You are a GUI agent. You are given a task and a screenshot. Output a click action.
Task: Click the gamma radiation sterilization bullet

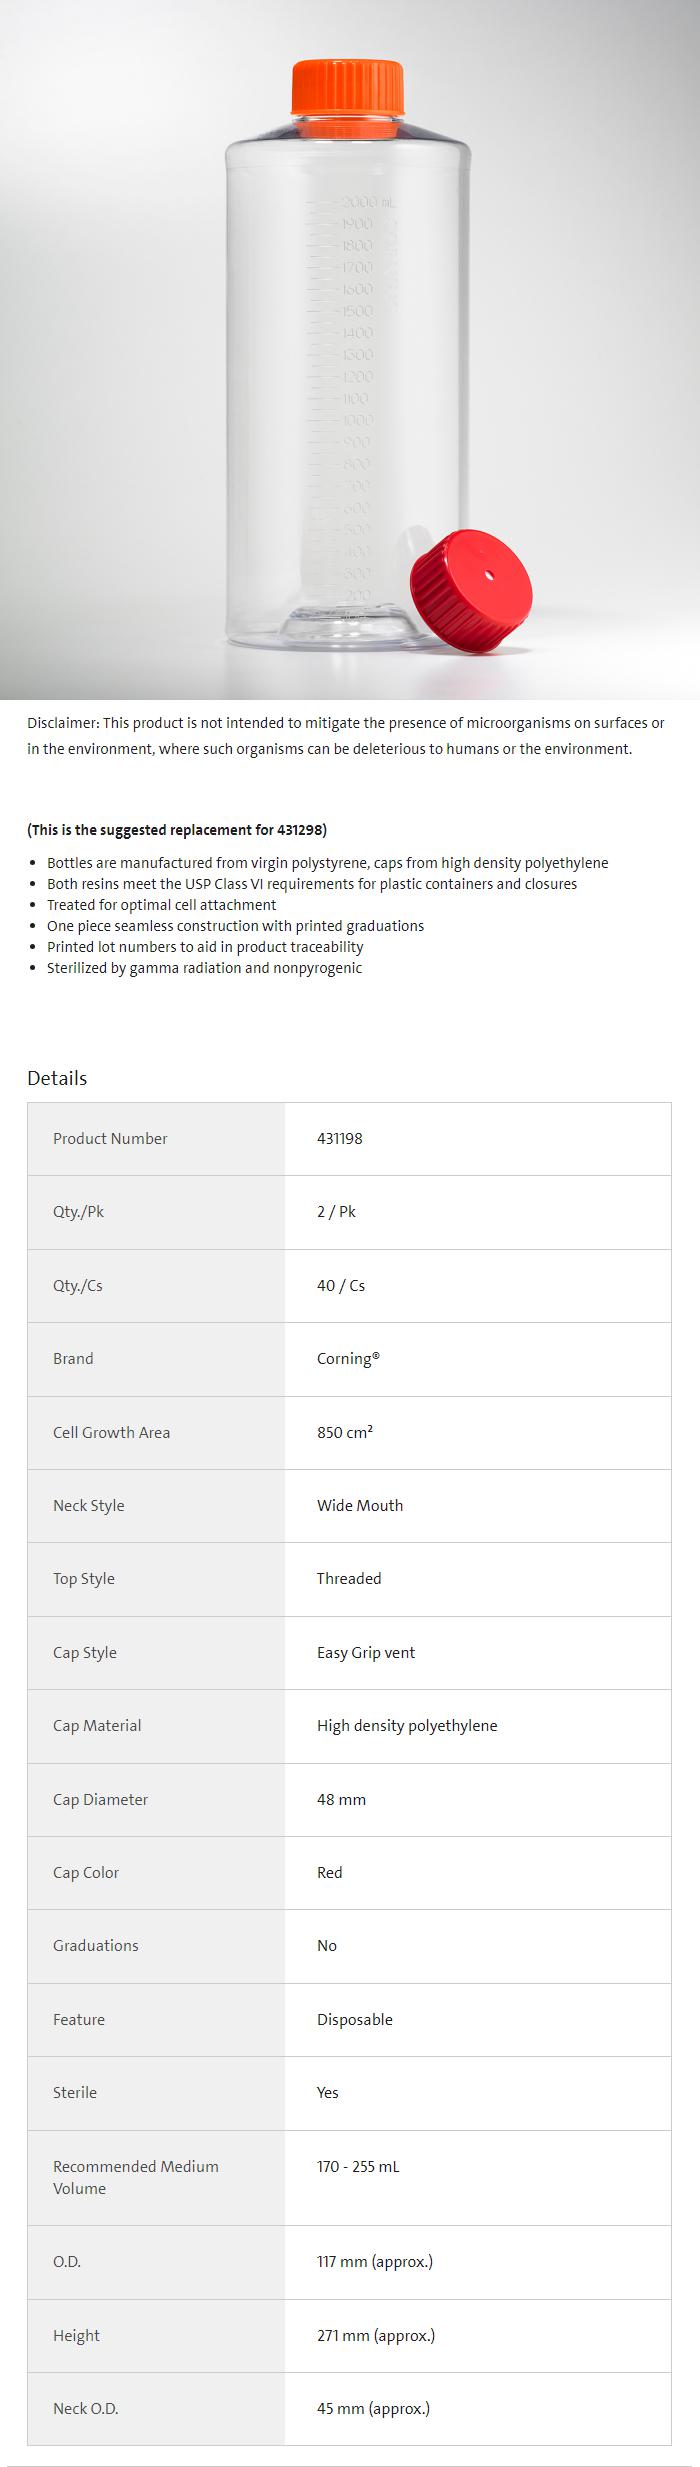[x=204, y=968]
